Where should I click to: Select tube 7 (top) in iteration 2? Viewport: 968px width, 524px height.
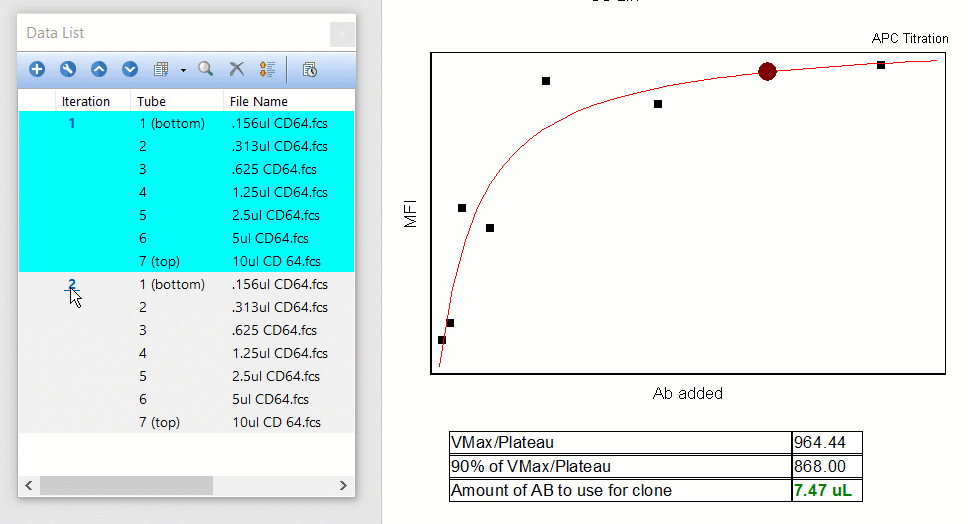(159, 422)
